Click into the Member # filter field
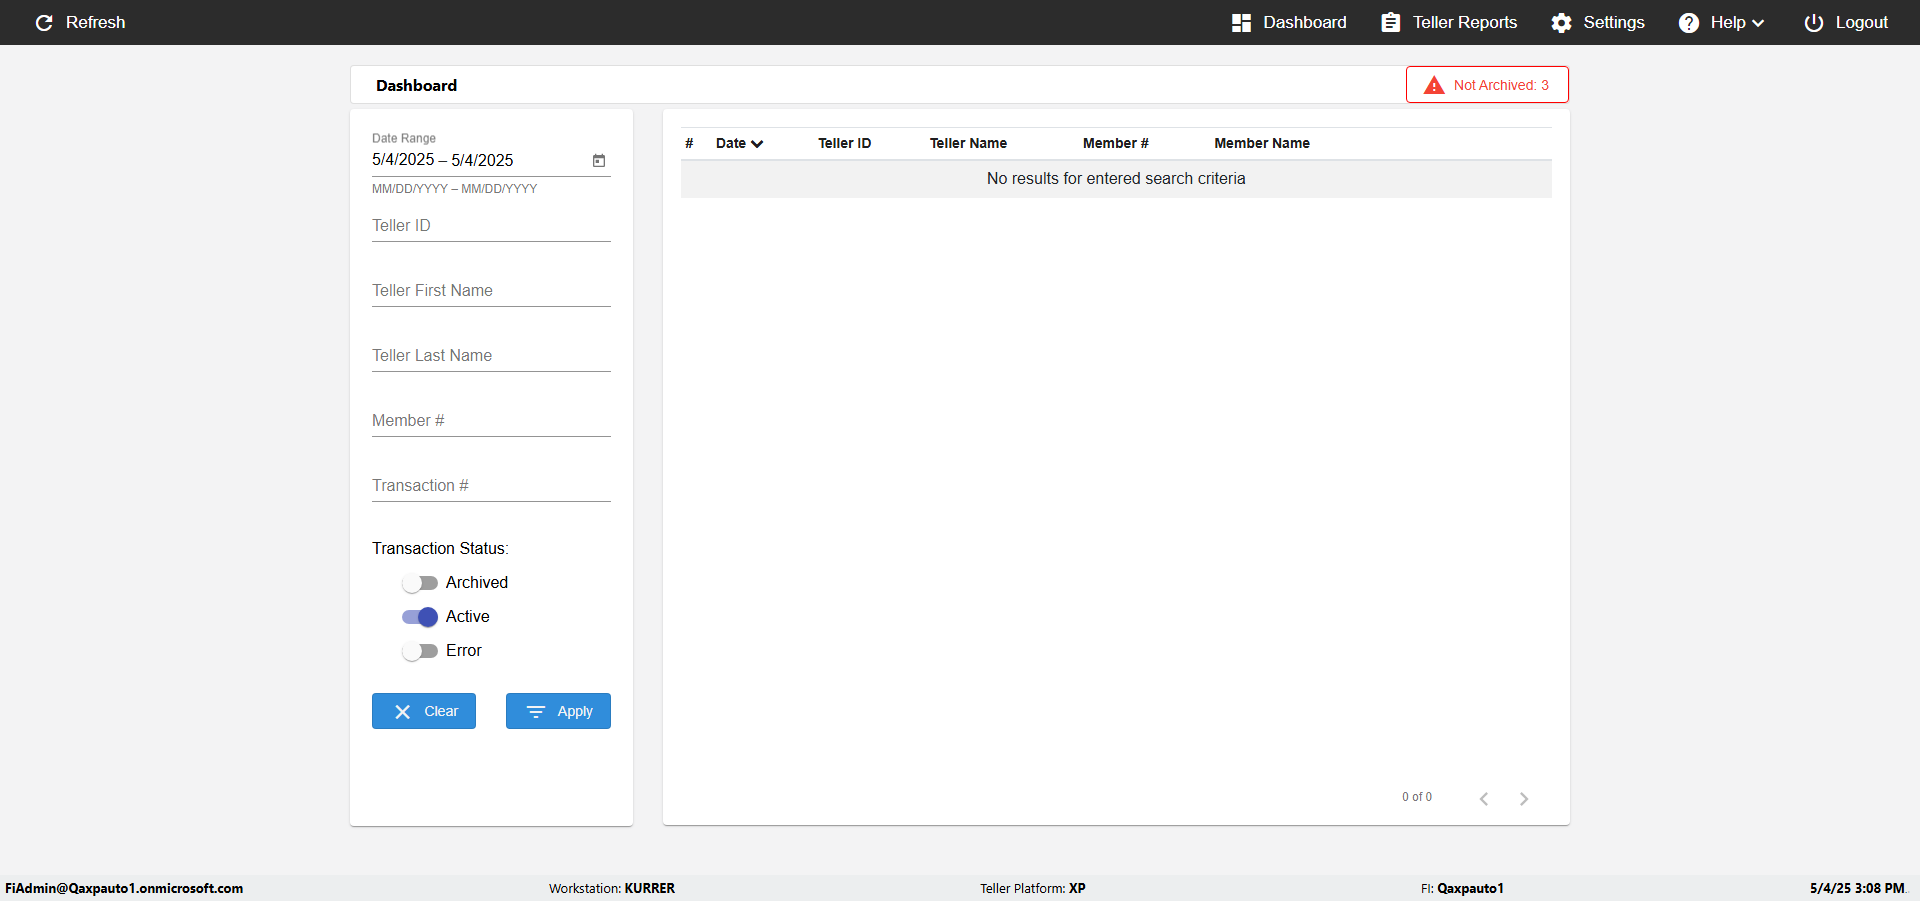This screenshot has height=901, width=1920. click(x=491, y=421)
